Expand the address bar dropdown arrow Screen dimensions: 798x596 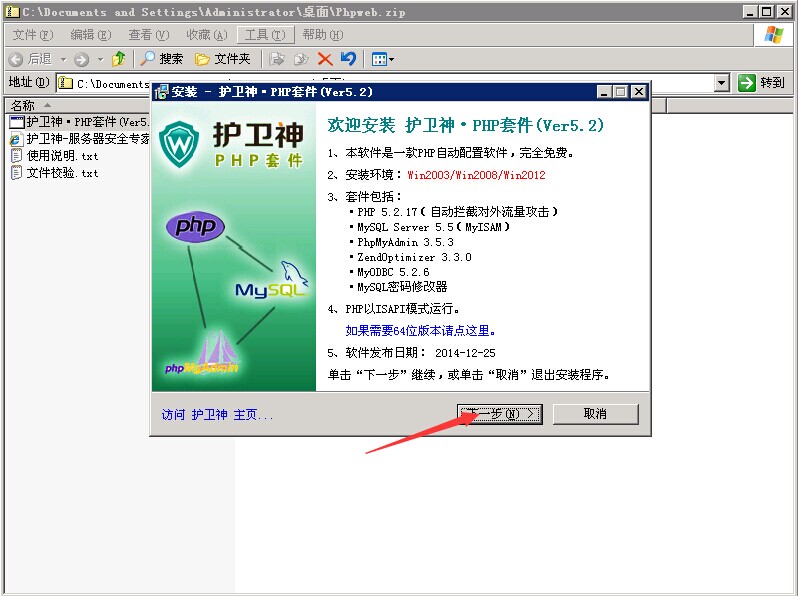tap(722, 82)
